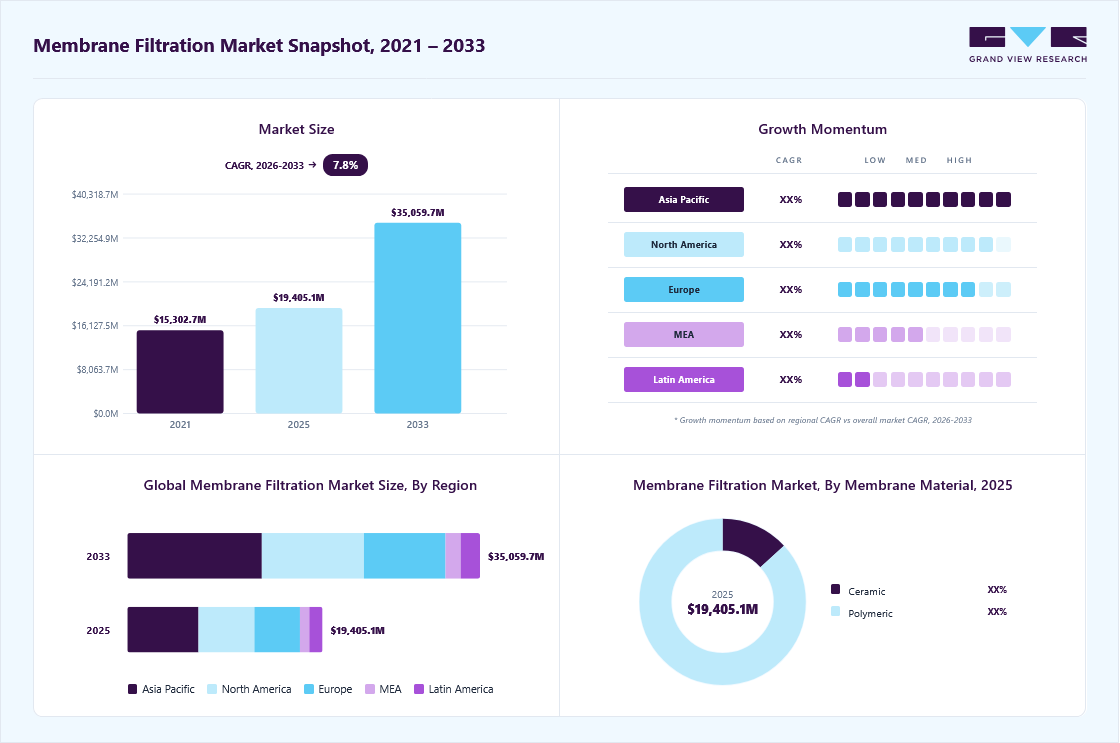This screenshot has height=743, width=1120.
Task: Click the Asia Pacific region label in Growth Momentum
Action: pos(684,199)
